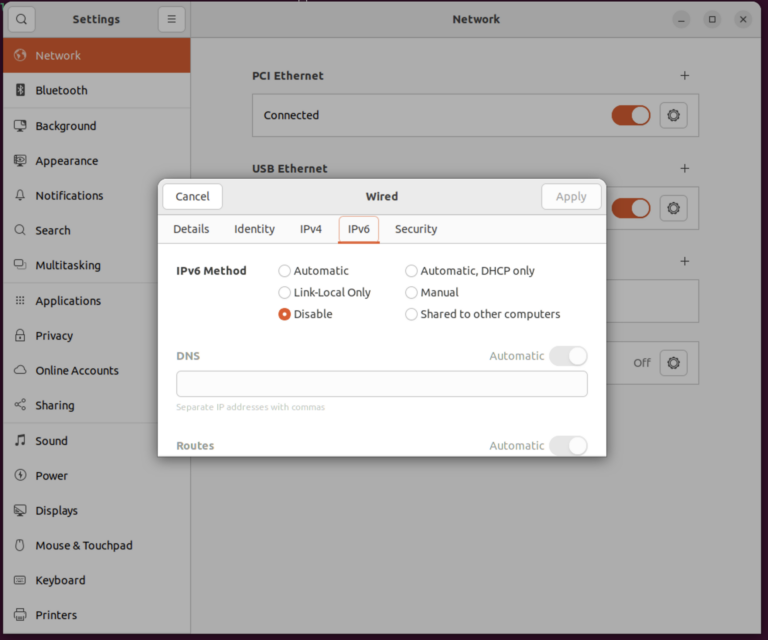Select the Automatic IPv6 method
The image size is (768, 640).
click(285, 271)
